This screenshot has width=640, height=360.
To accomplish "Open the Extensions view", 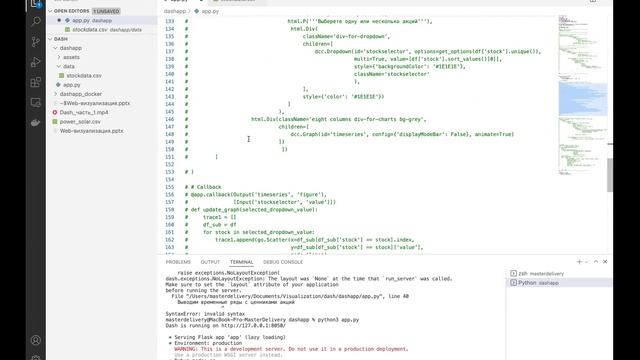I will coord(36,82).
